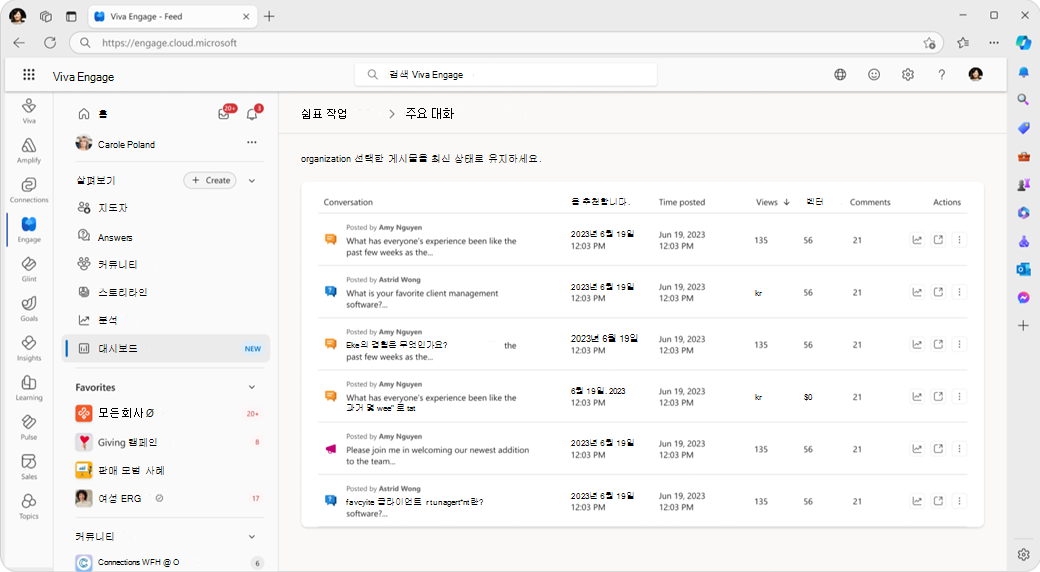The width and height of the screenshot is (1040, 572).
Task: Open Carole Poland's more options
Action: click(x=252, y=143)
